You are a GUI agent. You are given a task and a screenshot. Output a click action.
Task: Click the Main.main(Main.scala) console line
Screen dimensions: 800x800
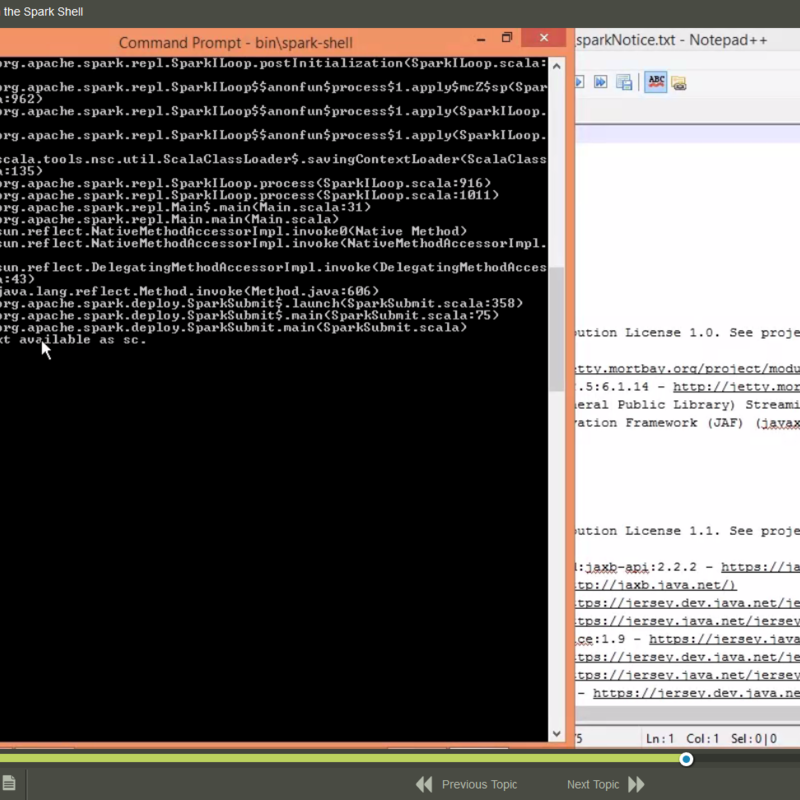pos(169,219)
